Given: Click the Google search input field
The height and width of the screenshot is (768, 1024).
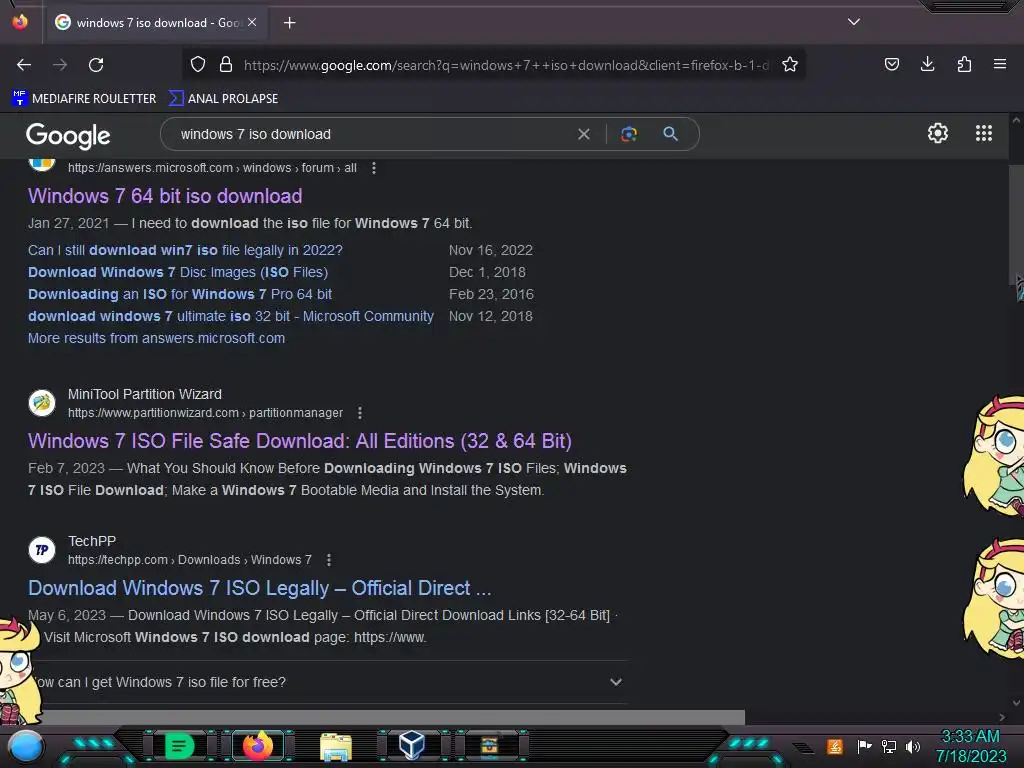Looking at the screenshot, I should [x=372, y=134].
